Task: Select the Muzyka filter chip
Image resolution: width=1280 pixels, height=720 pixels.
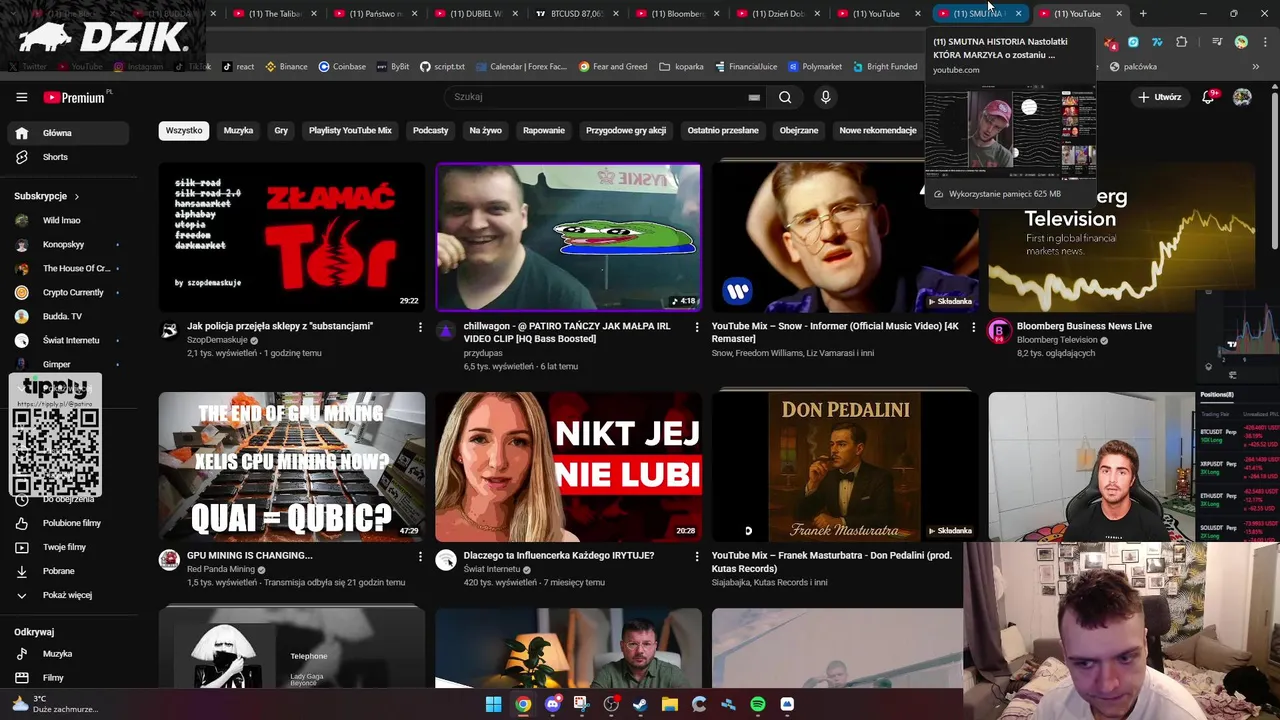Action: coord(238,131)
